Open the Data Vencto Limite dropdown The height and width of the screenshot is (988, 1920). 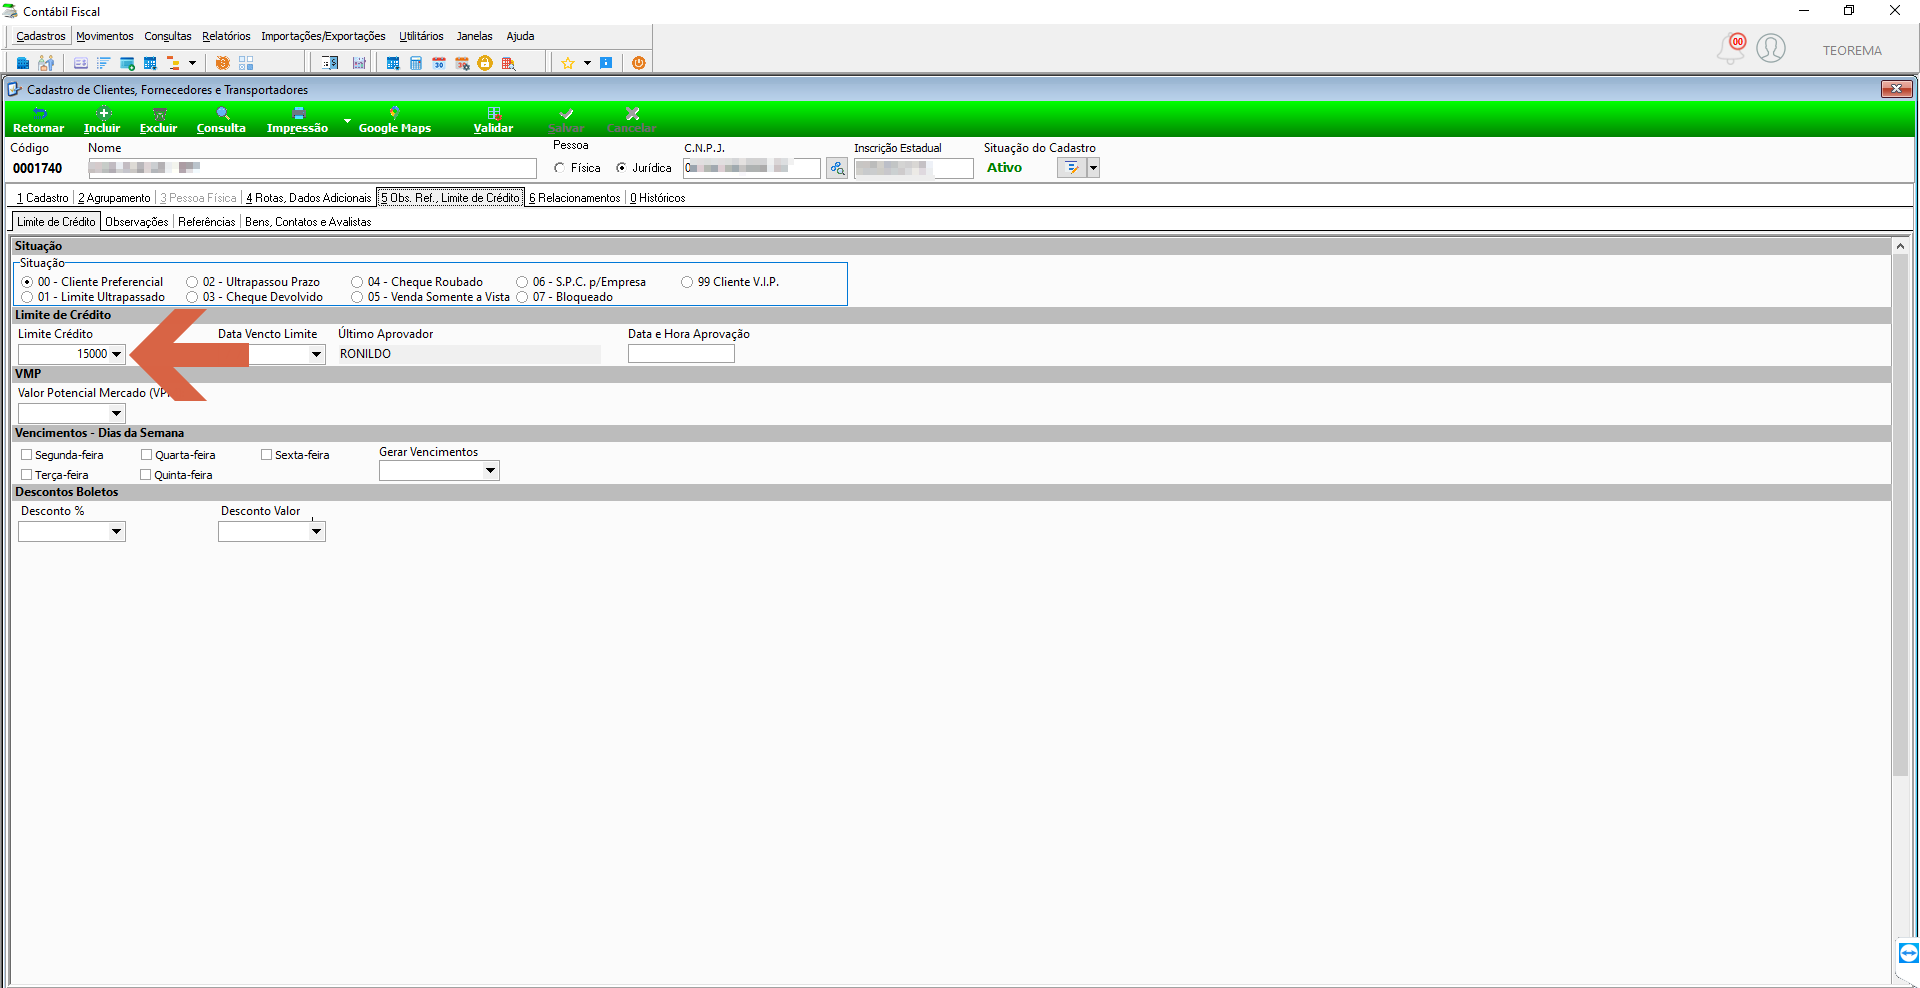[x=317, y=354]
